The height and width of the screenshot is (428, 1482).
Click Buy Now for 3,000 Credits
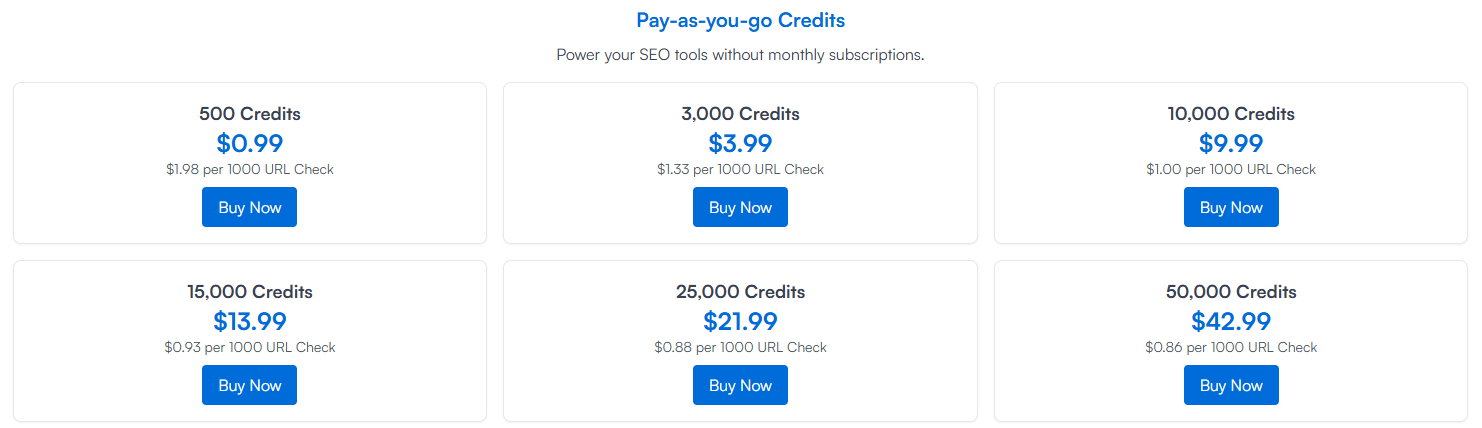click(x=740, y=207)
